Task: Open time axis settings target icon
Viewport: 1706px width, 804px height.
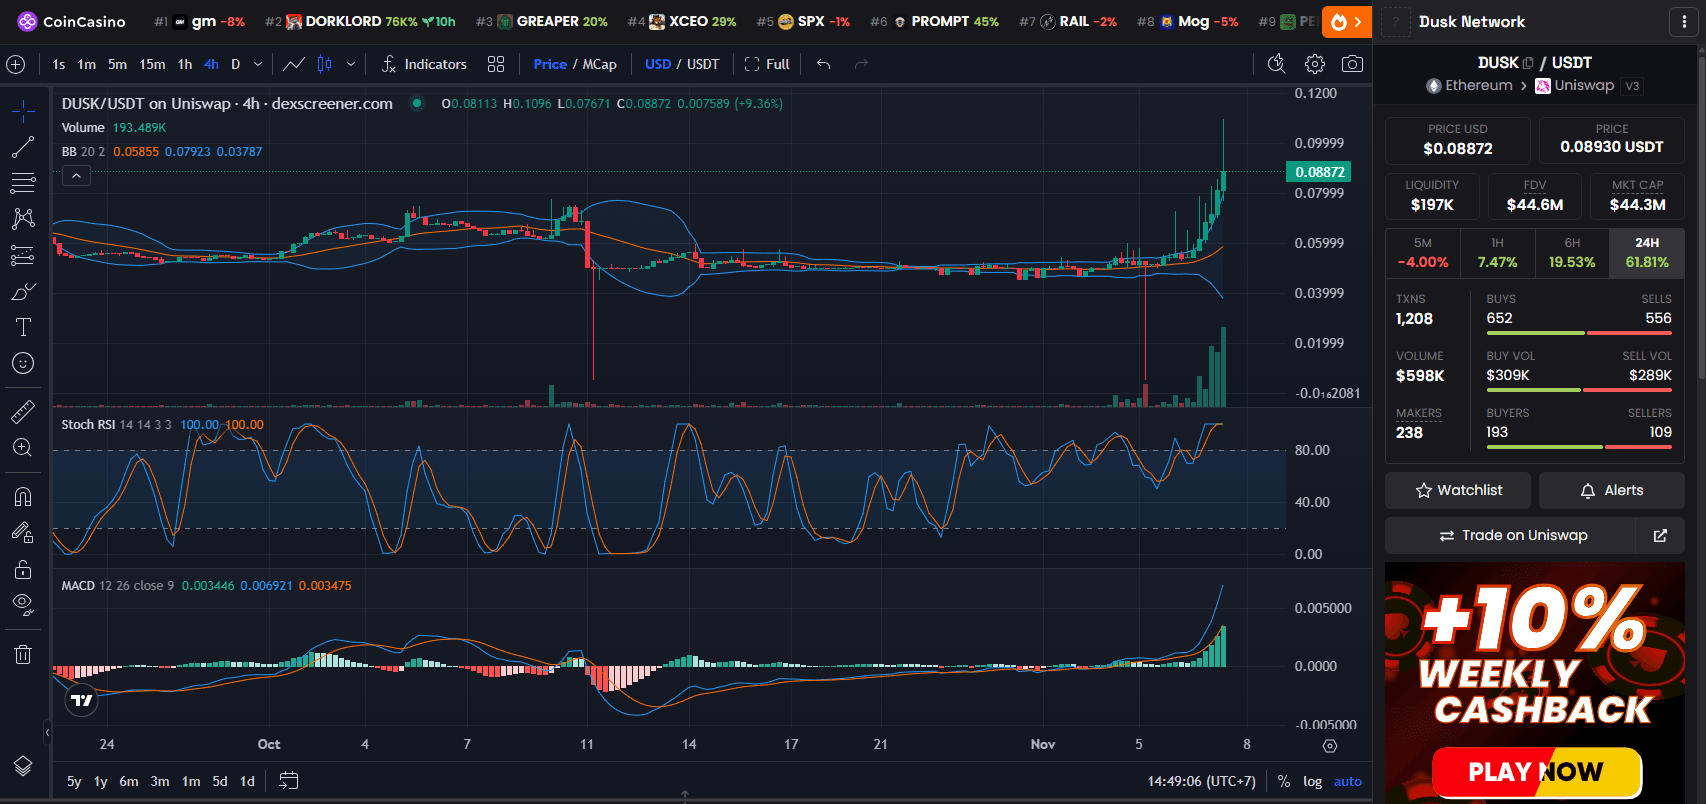Action: (x=1330, y=746)
